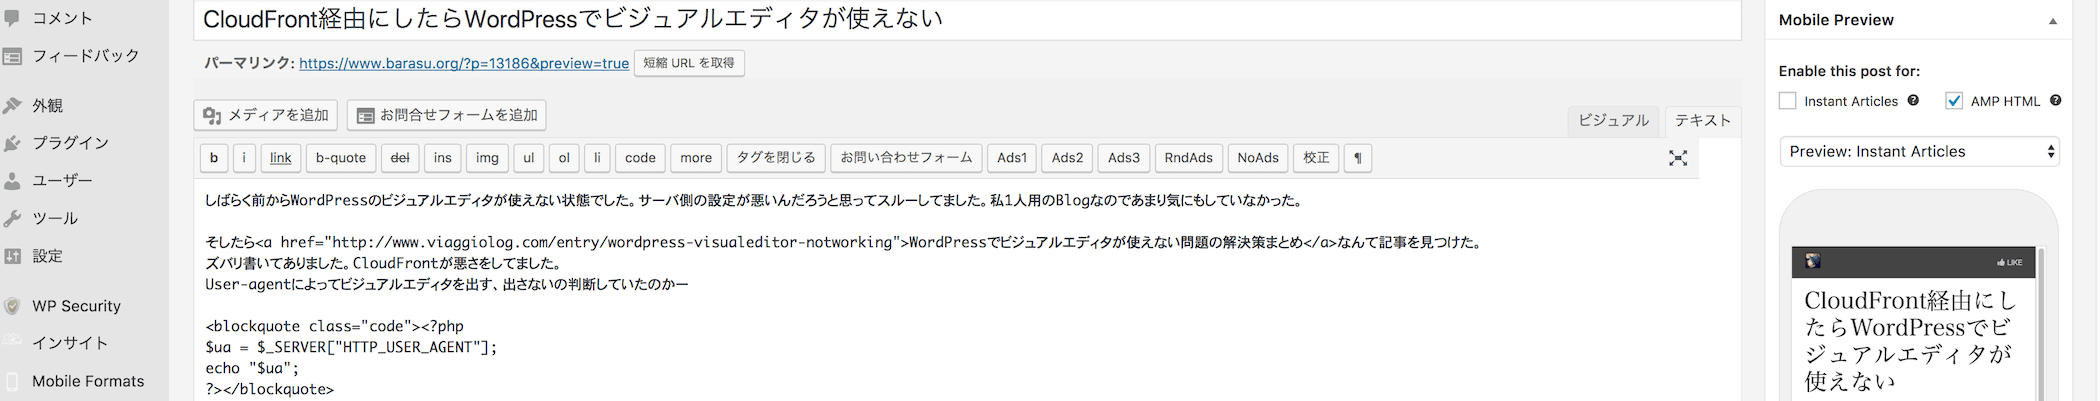
Task: Open the プラグイン menu item
Action: pos(70,143)
